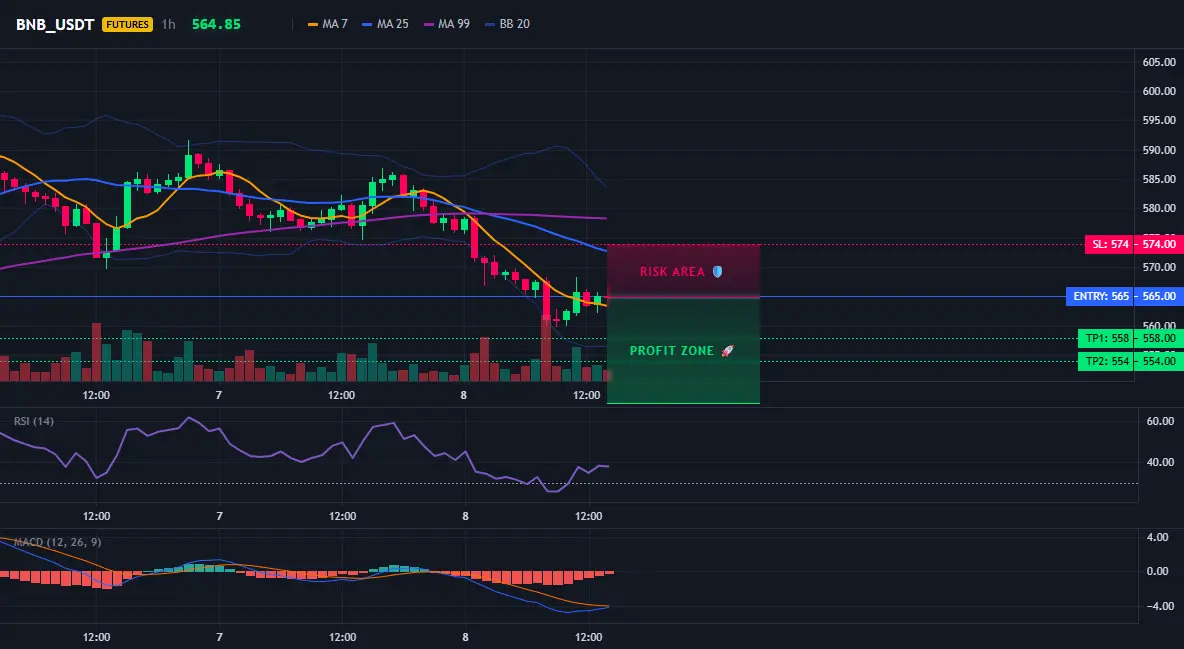Click the 605.00 price axis label
The width and height of the screenshot is (1184, 649).
pyautogui.click(x=1159, y=62)
